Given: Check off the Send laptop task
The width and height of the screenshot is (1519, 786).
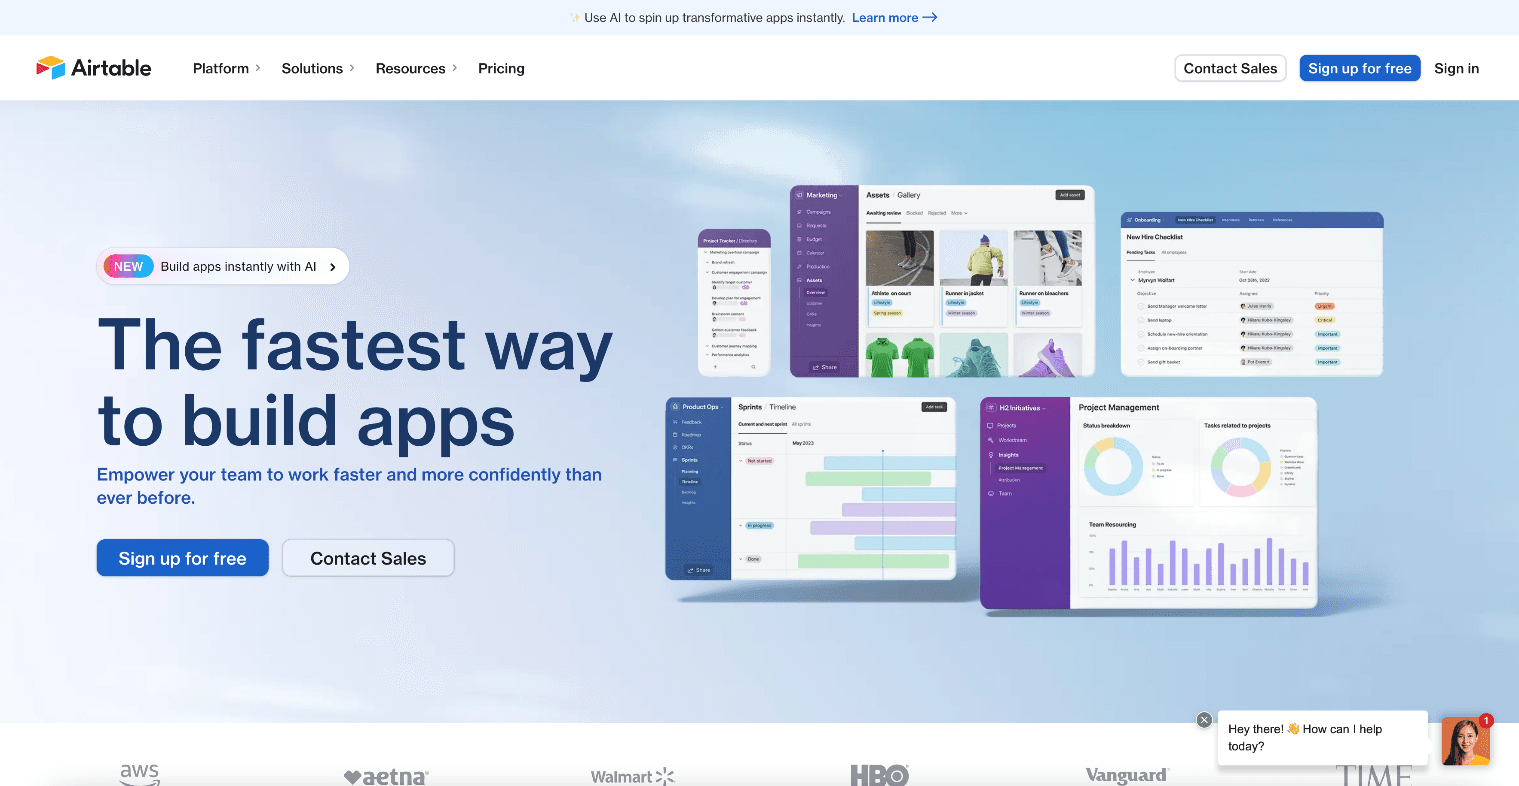Looking at the screenshot, I should pyautogui.click(x=1140, y=320).
